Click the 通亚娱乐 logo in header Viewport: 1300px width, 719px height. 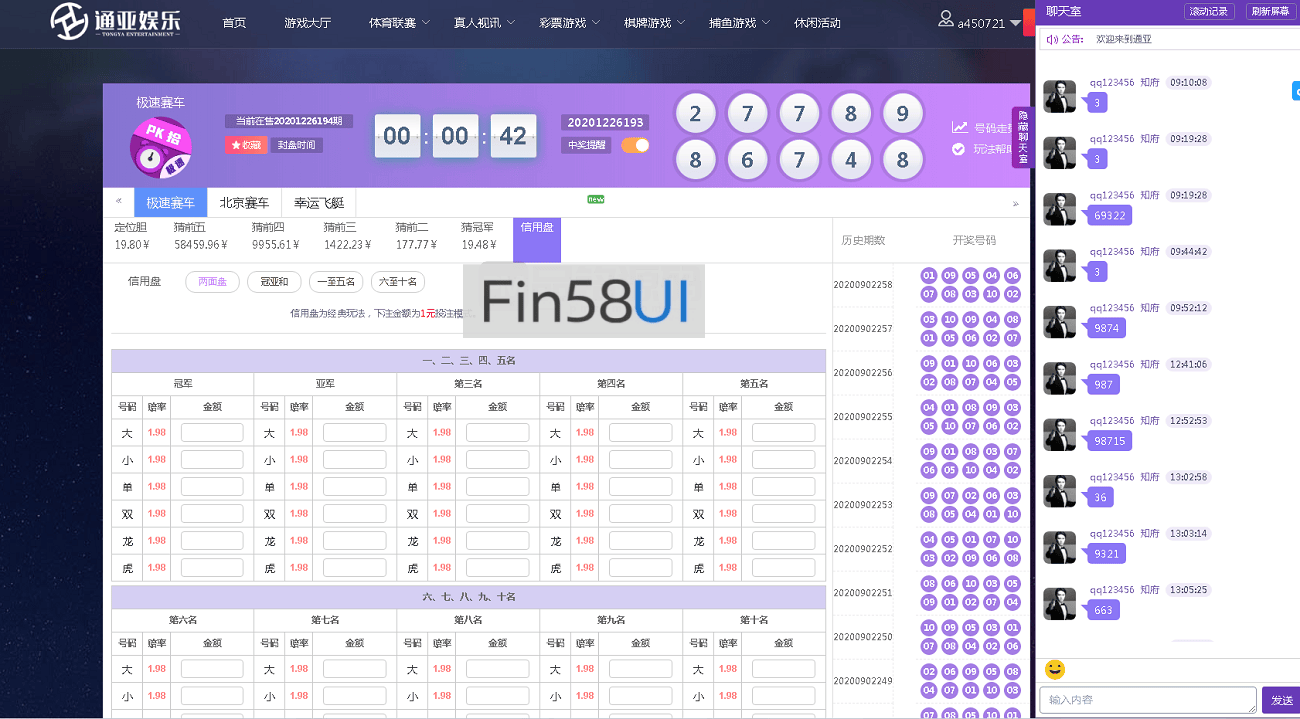coord(116,21)
